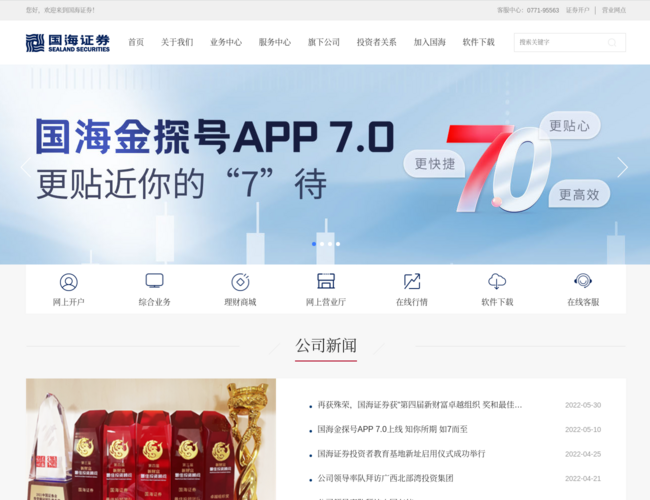Expand the 服务中心 navigation menu
Screen dimensions: 650x500
(x=275, y=43)
